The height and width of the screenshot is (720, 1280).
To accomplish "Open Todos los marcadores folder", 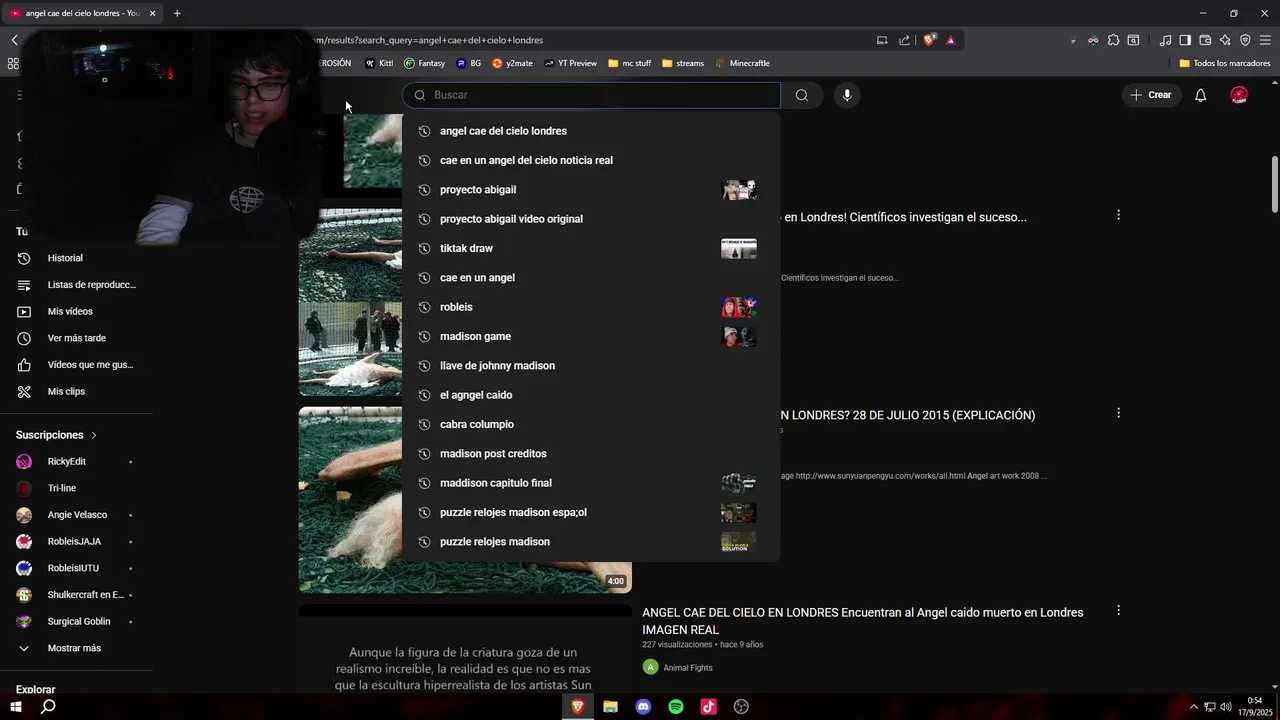I will [1225, 63].
